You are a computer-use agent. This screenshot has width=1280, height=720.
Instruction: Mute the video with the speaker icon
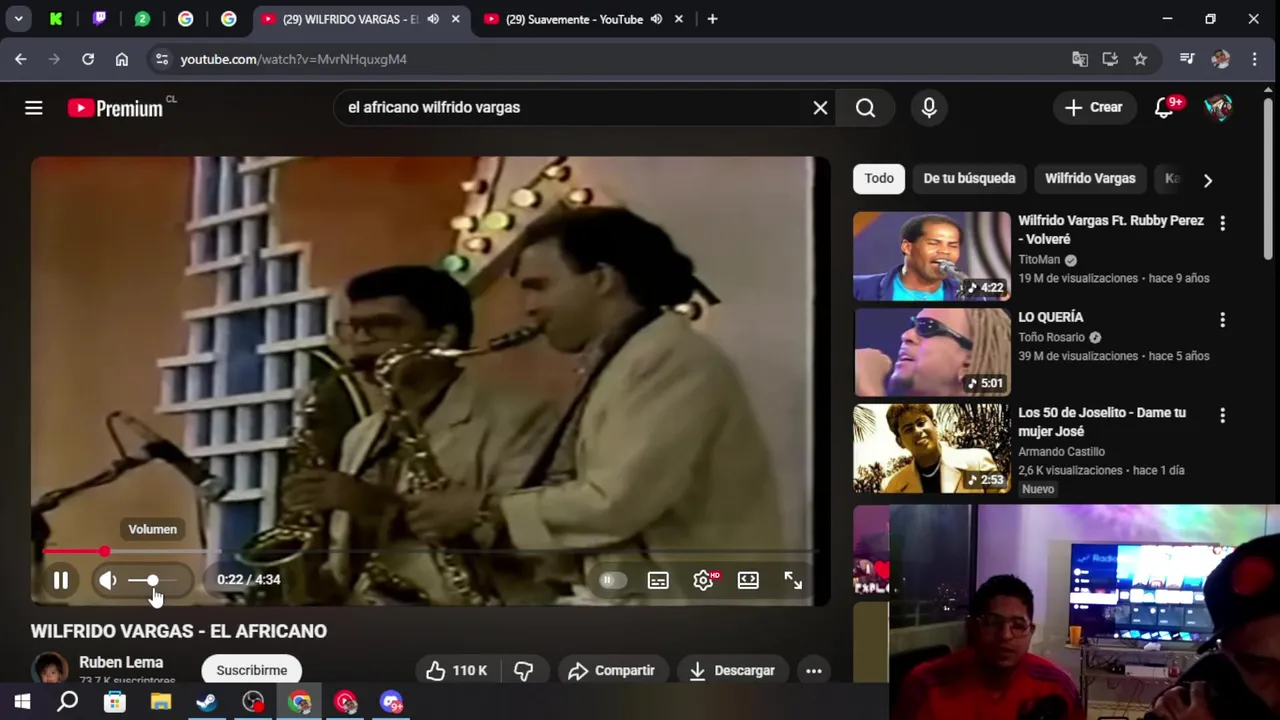(108, 580)
